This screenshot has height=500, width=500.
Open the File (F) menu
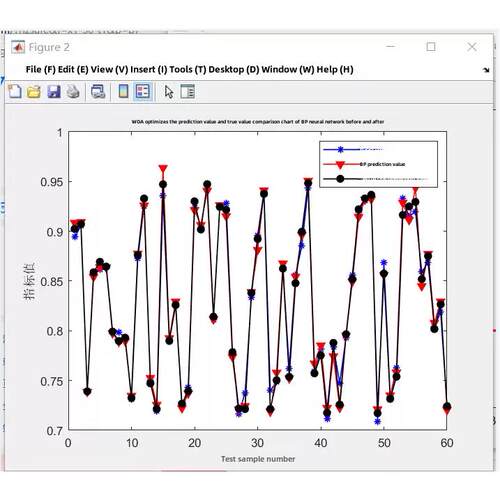[40, 69]
